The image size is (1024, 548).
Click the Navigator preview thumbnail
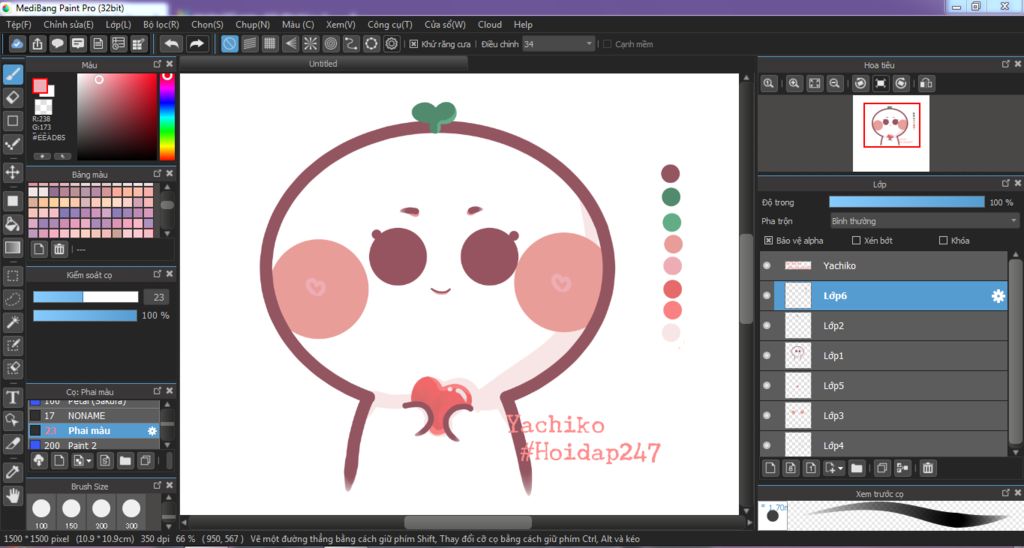tap(891, 134)
